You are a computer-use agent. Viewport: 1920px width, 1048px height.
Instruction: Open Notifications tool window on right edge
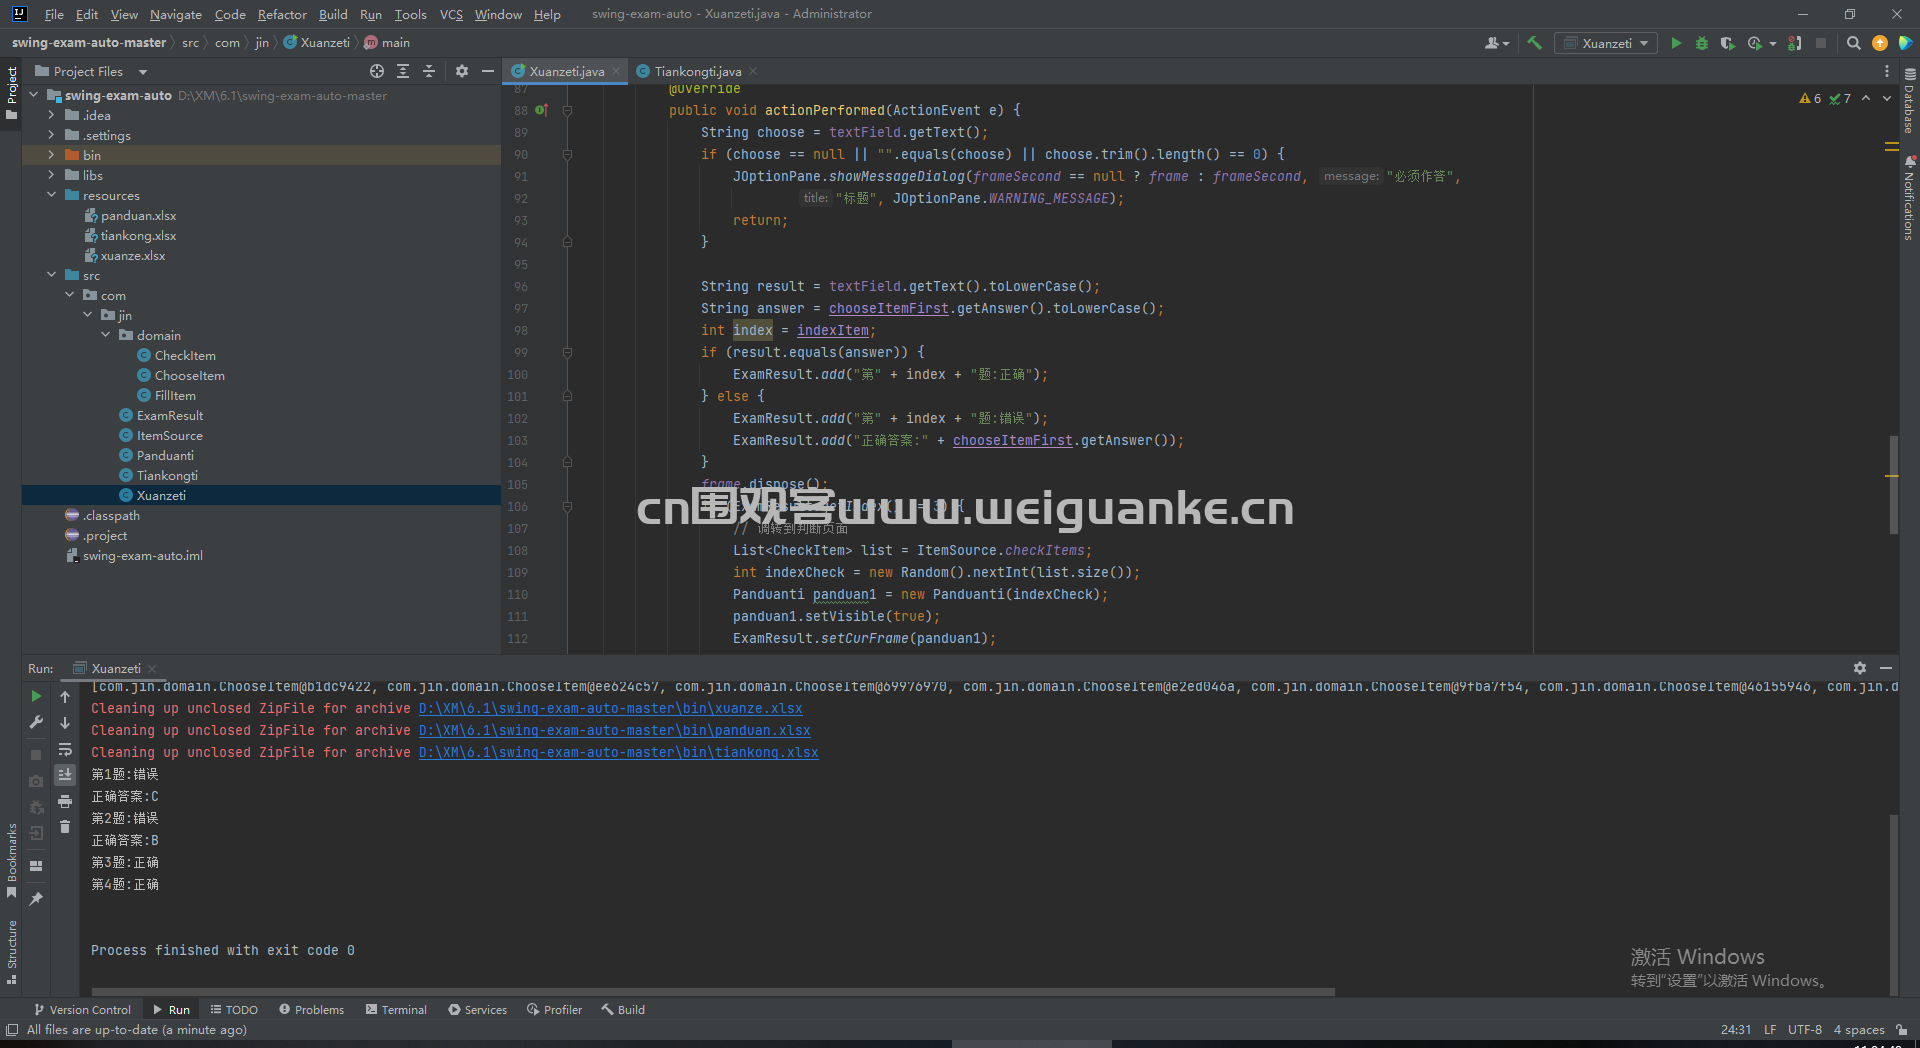pos(1909,198)
